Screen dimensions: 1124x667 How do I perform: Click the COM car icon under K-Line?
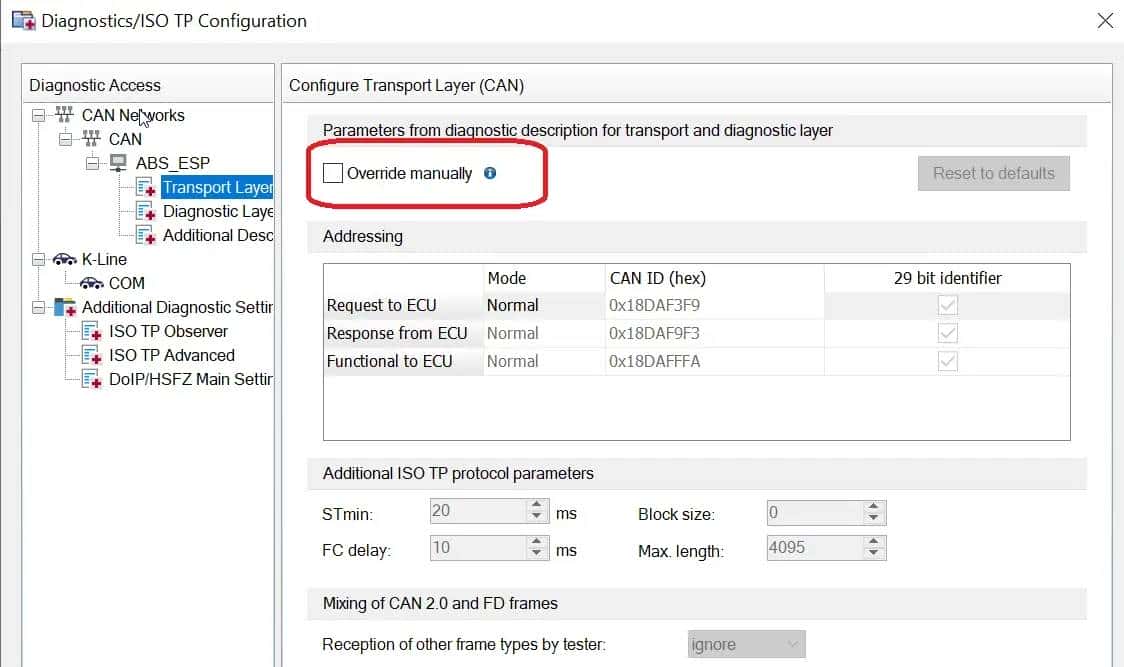(x=92, y=283)
